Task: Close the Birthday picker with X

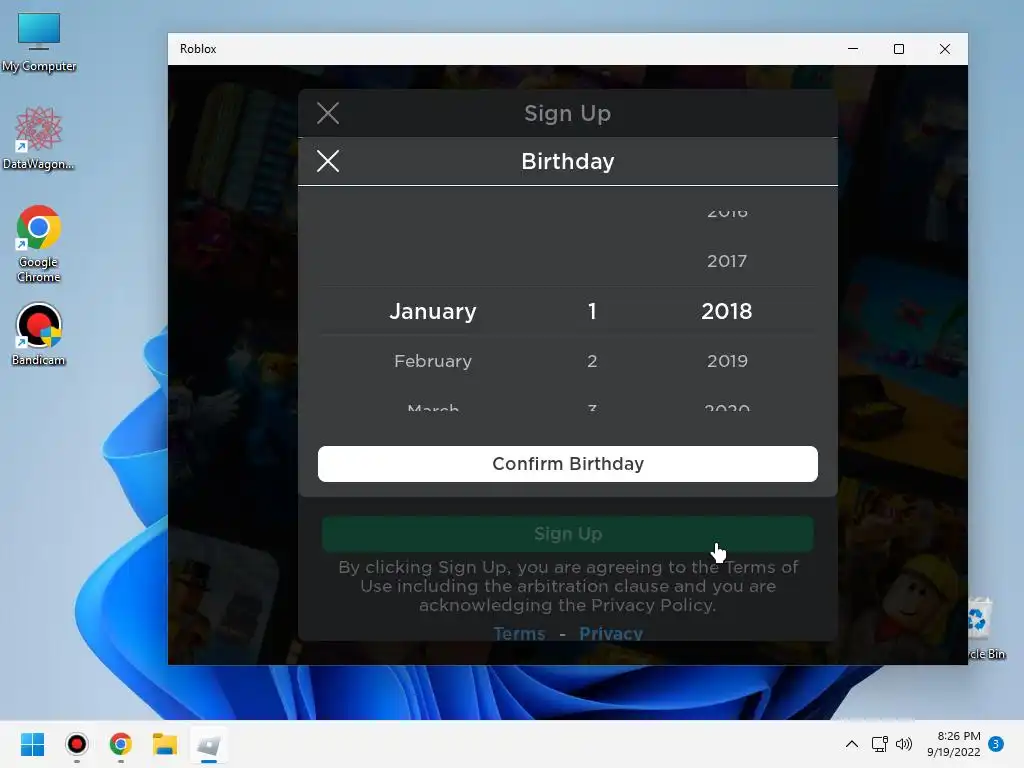Action: point(328,161)
